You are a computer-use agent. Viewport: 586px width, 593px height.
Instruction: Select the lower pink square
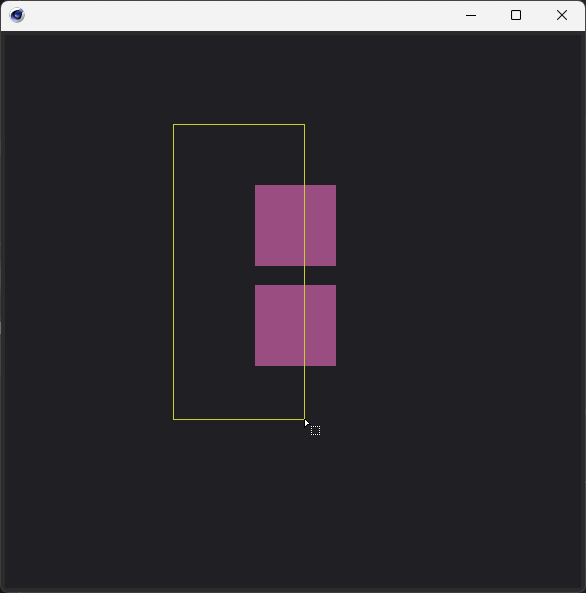coord(295,325)
